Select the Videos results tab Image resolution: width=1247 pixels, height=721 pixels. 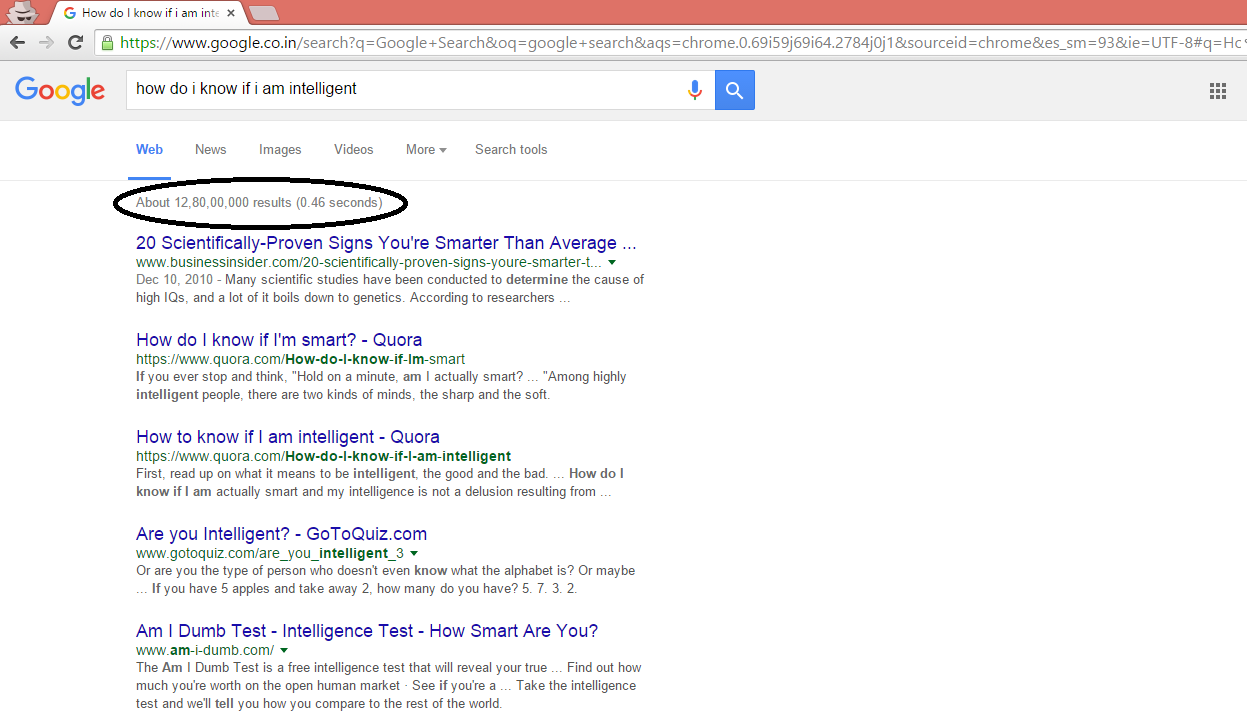click(x=353, y=150)
